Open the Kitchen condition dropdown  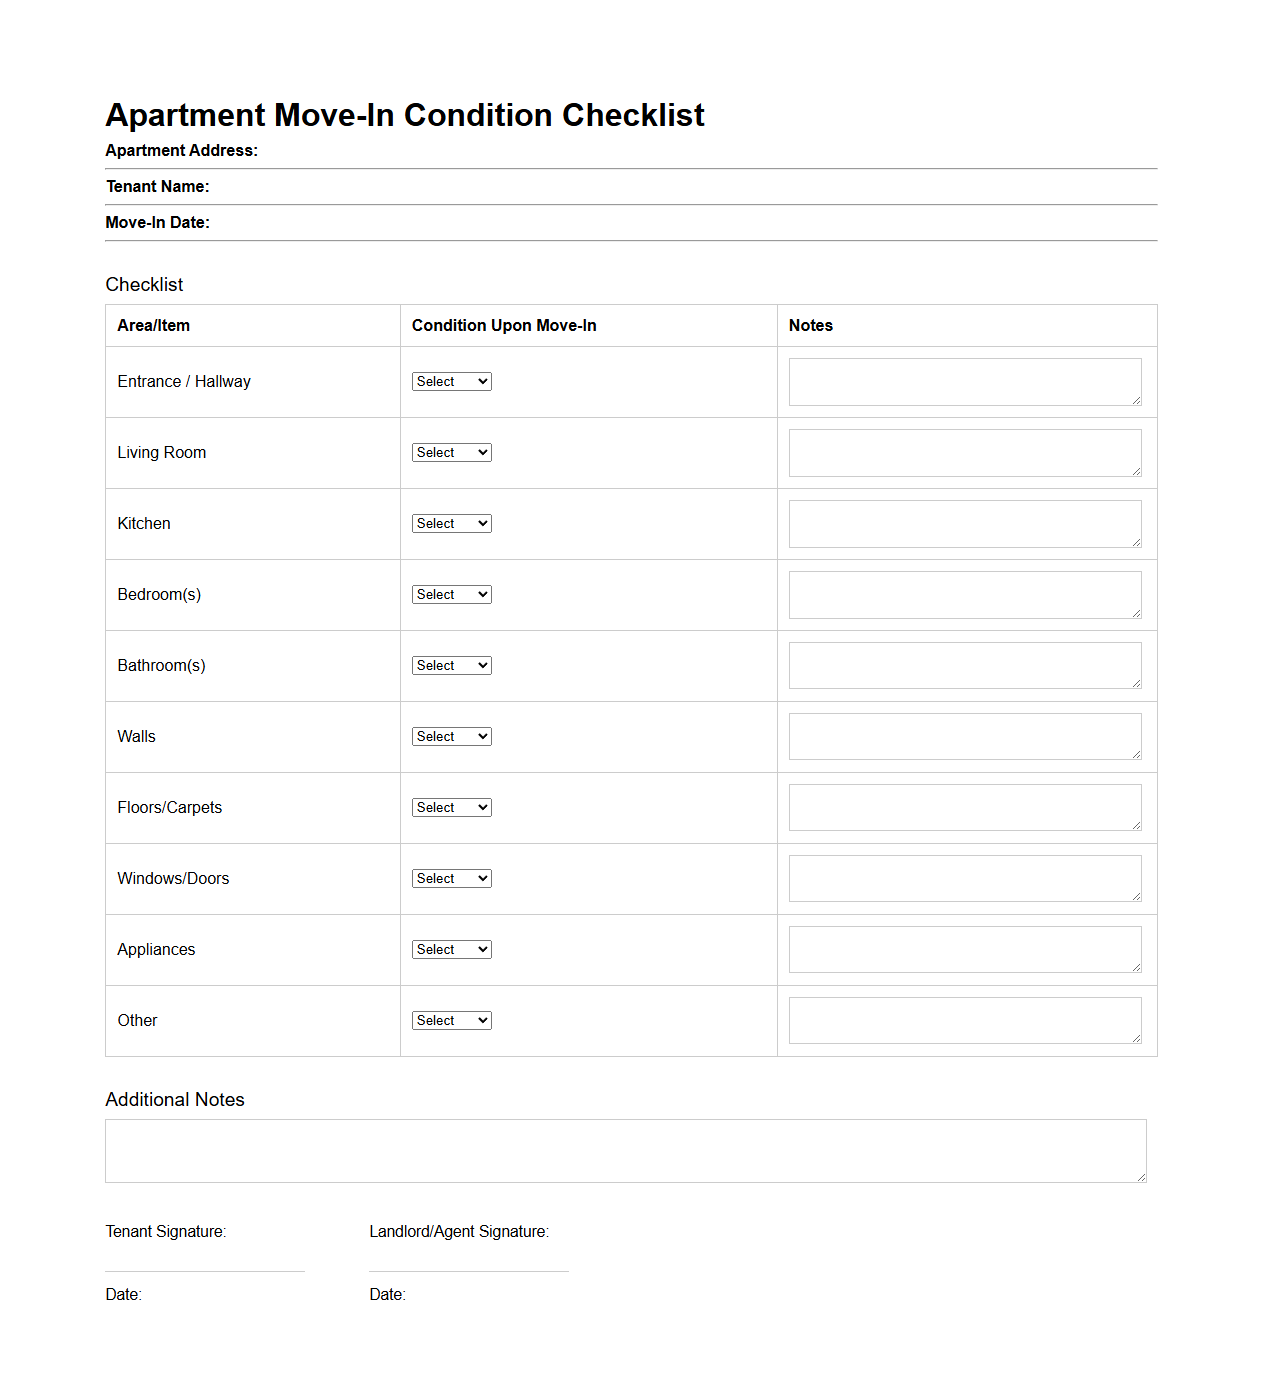[x=451, y=523]
